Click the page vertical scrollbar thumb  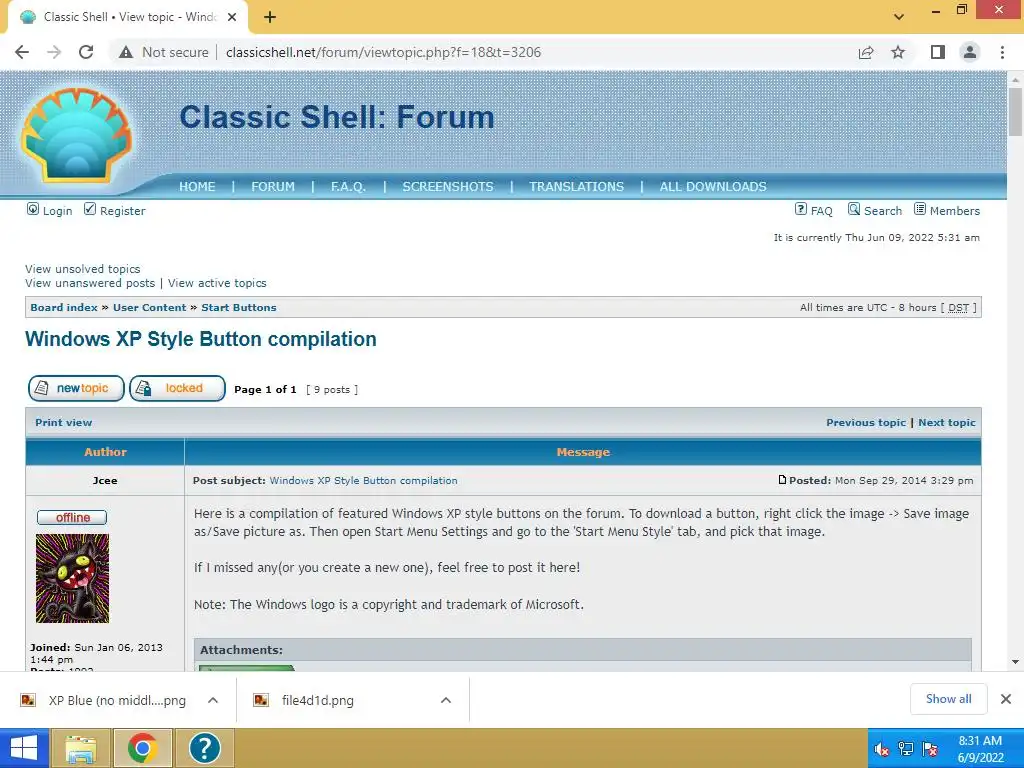1015,112
